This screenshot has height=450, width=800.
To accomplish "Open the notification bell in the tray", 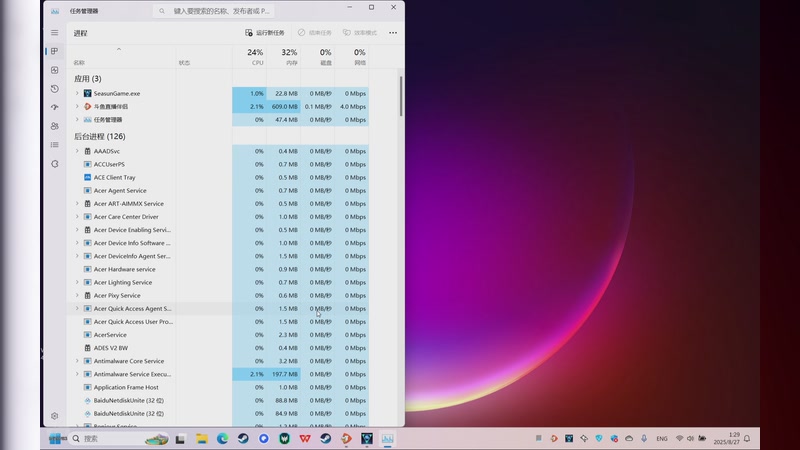I will 747,439.
